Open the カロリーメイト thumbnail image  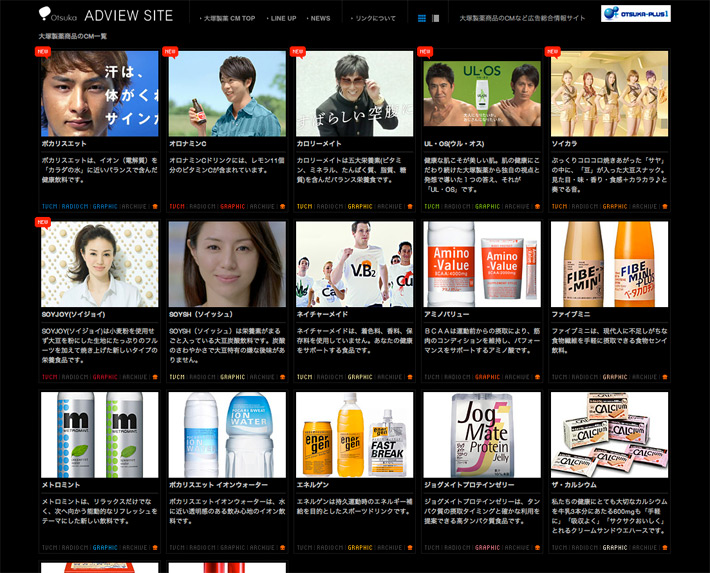[x=355, y=93]
